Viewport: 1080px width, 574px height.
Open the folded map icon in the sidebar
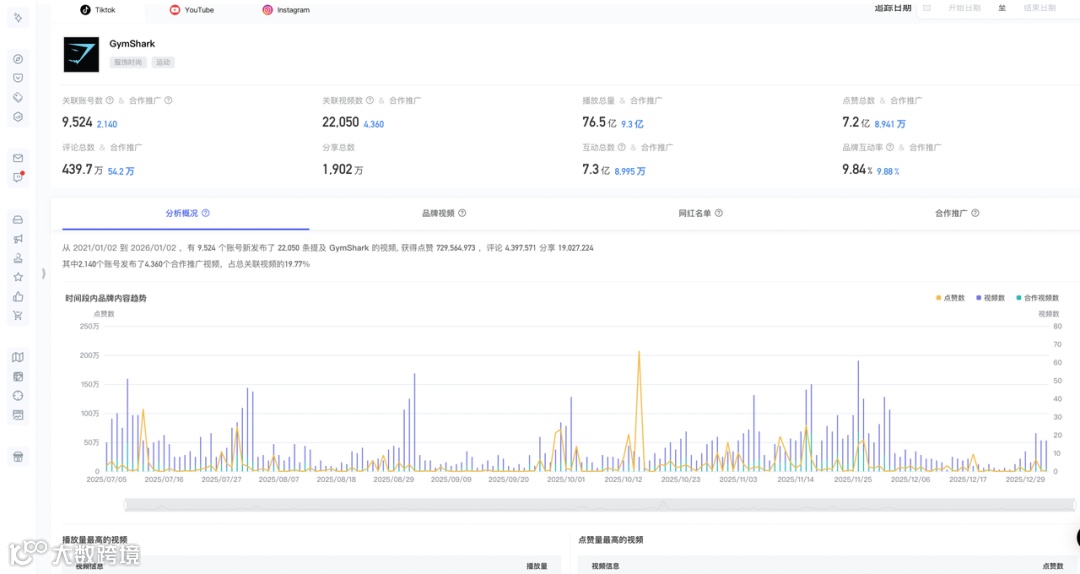[x=18, y=357]
